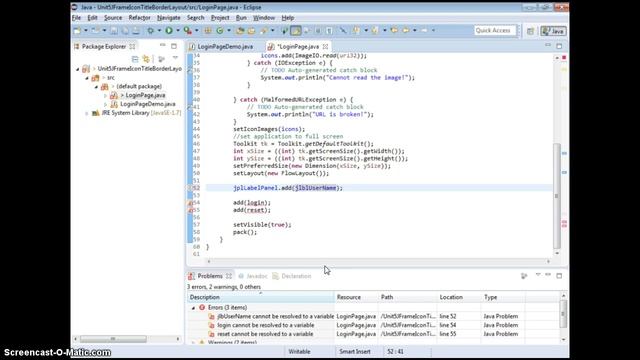Image resolution: width=640 pixels, height=360 pixels.
Task: Open the Help menu
Action: pyautogui.click(x=287, y=18)
